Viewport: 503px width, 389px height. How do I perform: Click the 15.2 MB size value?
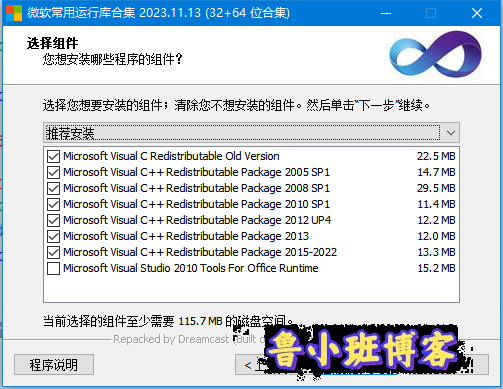[x=436, y=268]
